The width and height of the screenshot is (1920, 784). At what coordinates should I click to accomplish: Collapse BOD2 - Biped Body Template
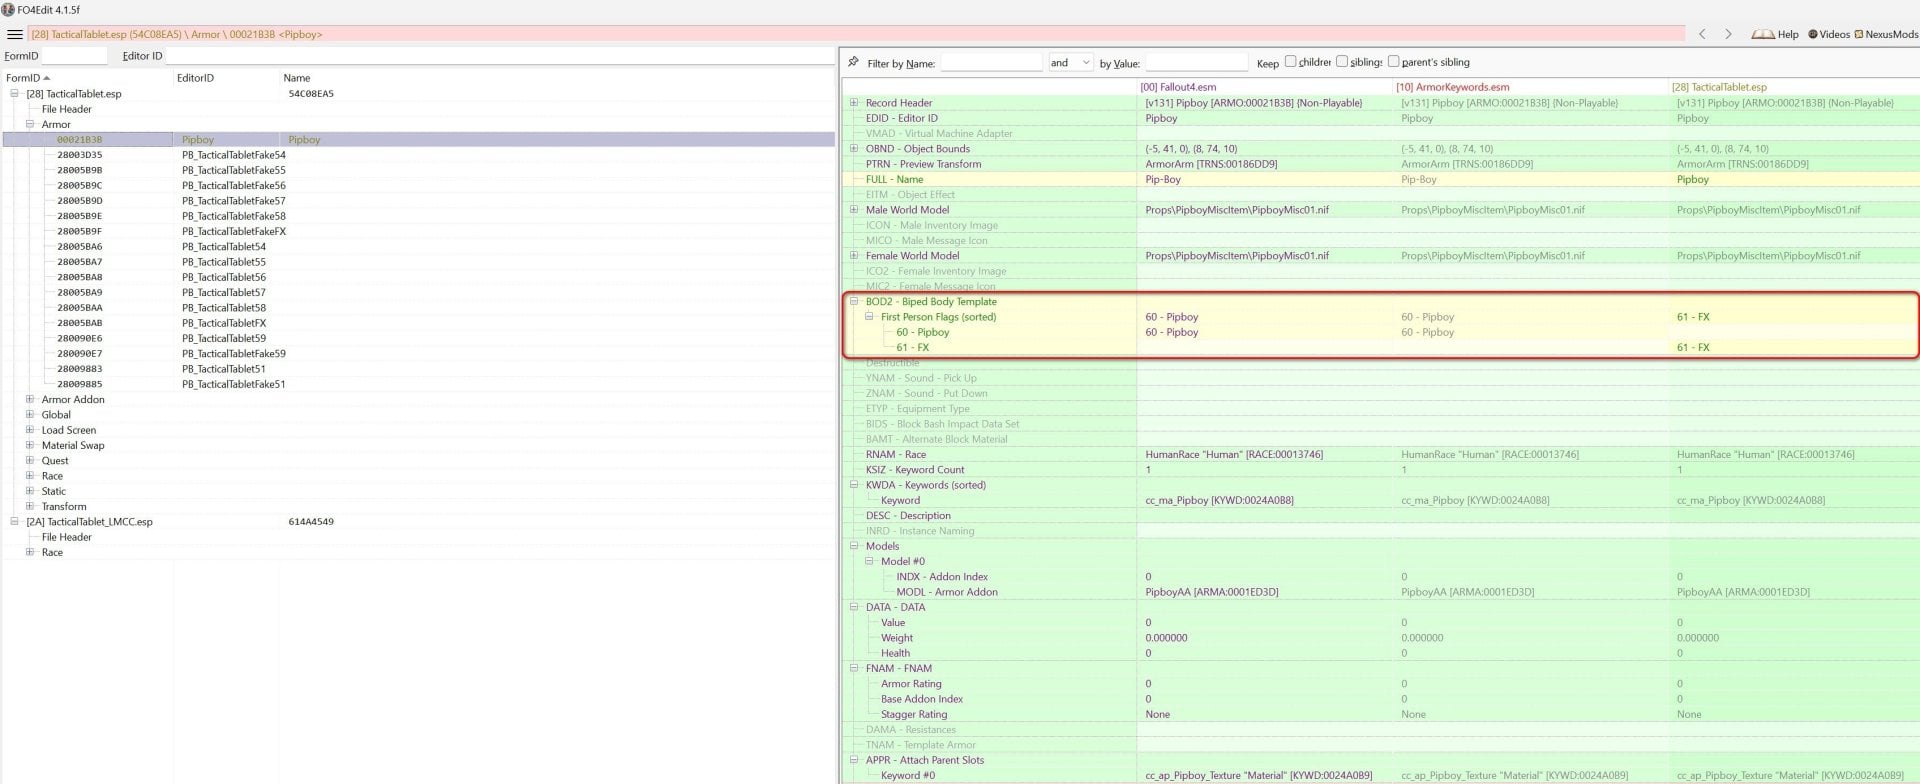click(854, 301)
